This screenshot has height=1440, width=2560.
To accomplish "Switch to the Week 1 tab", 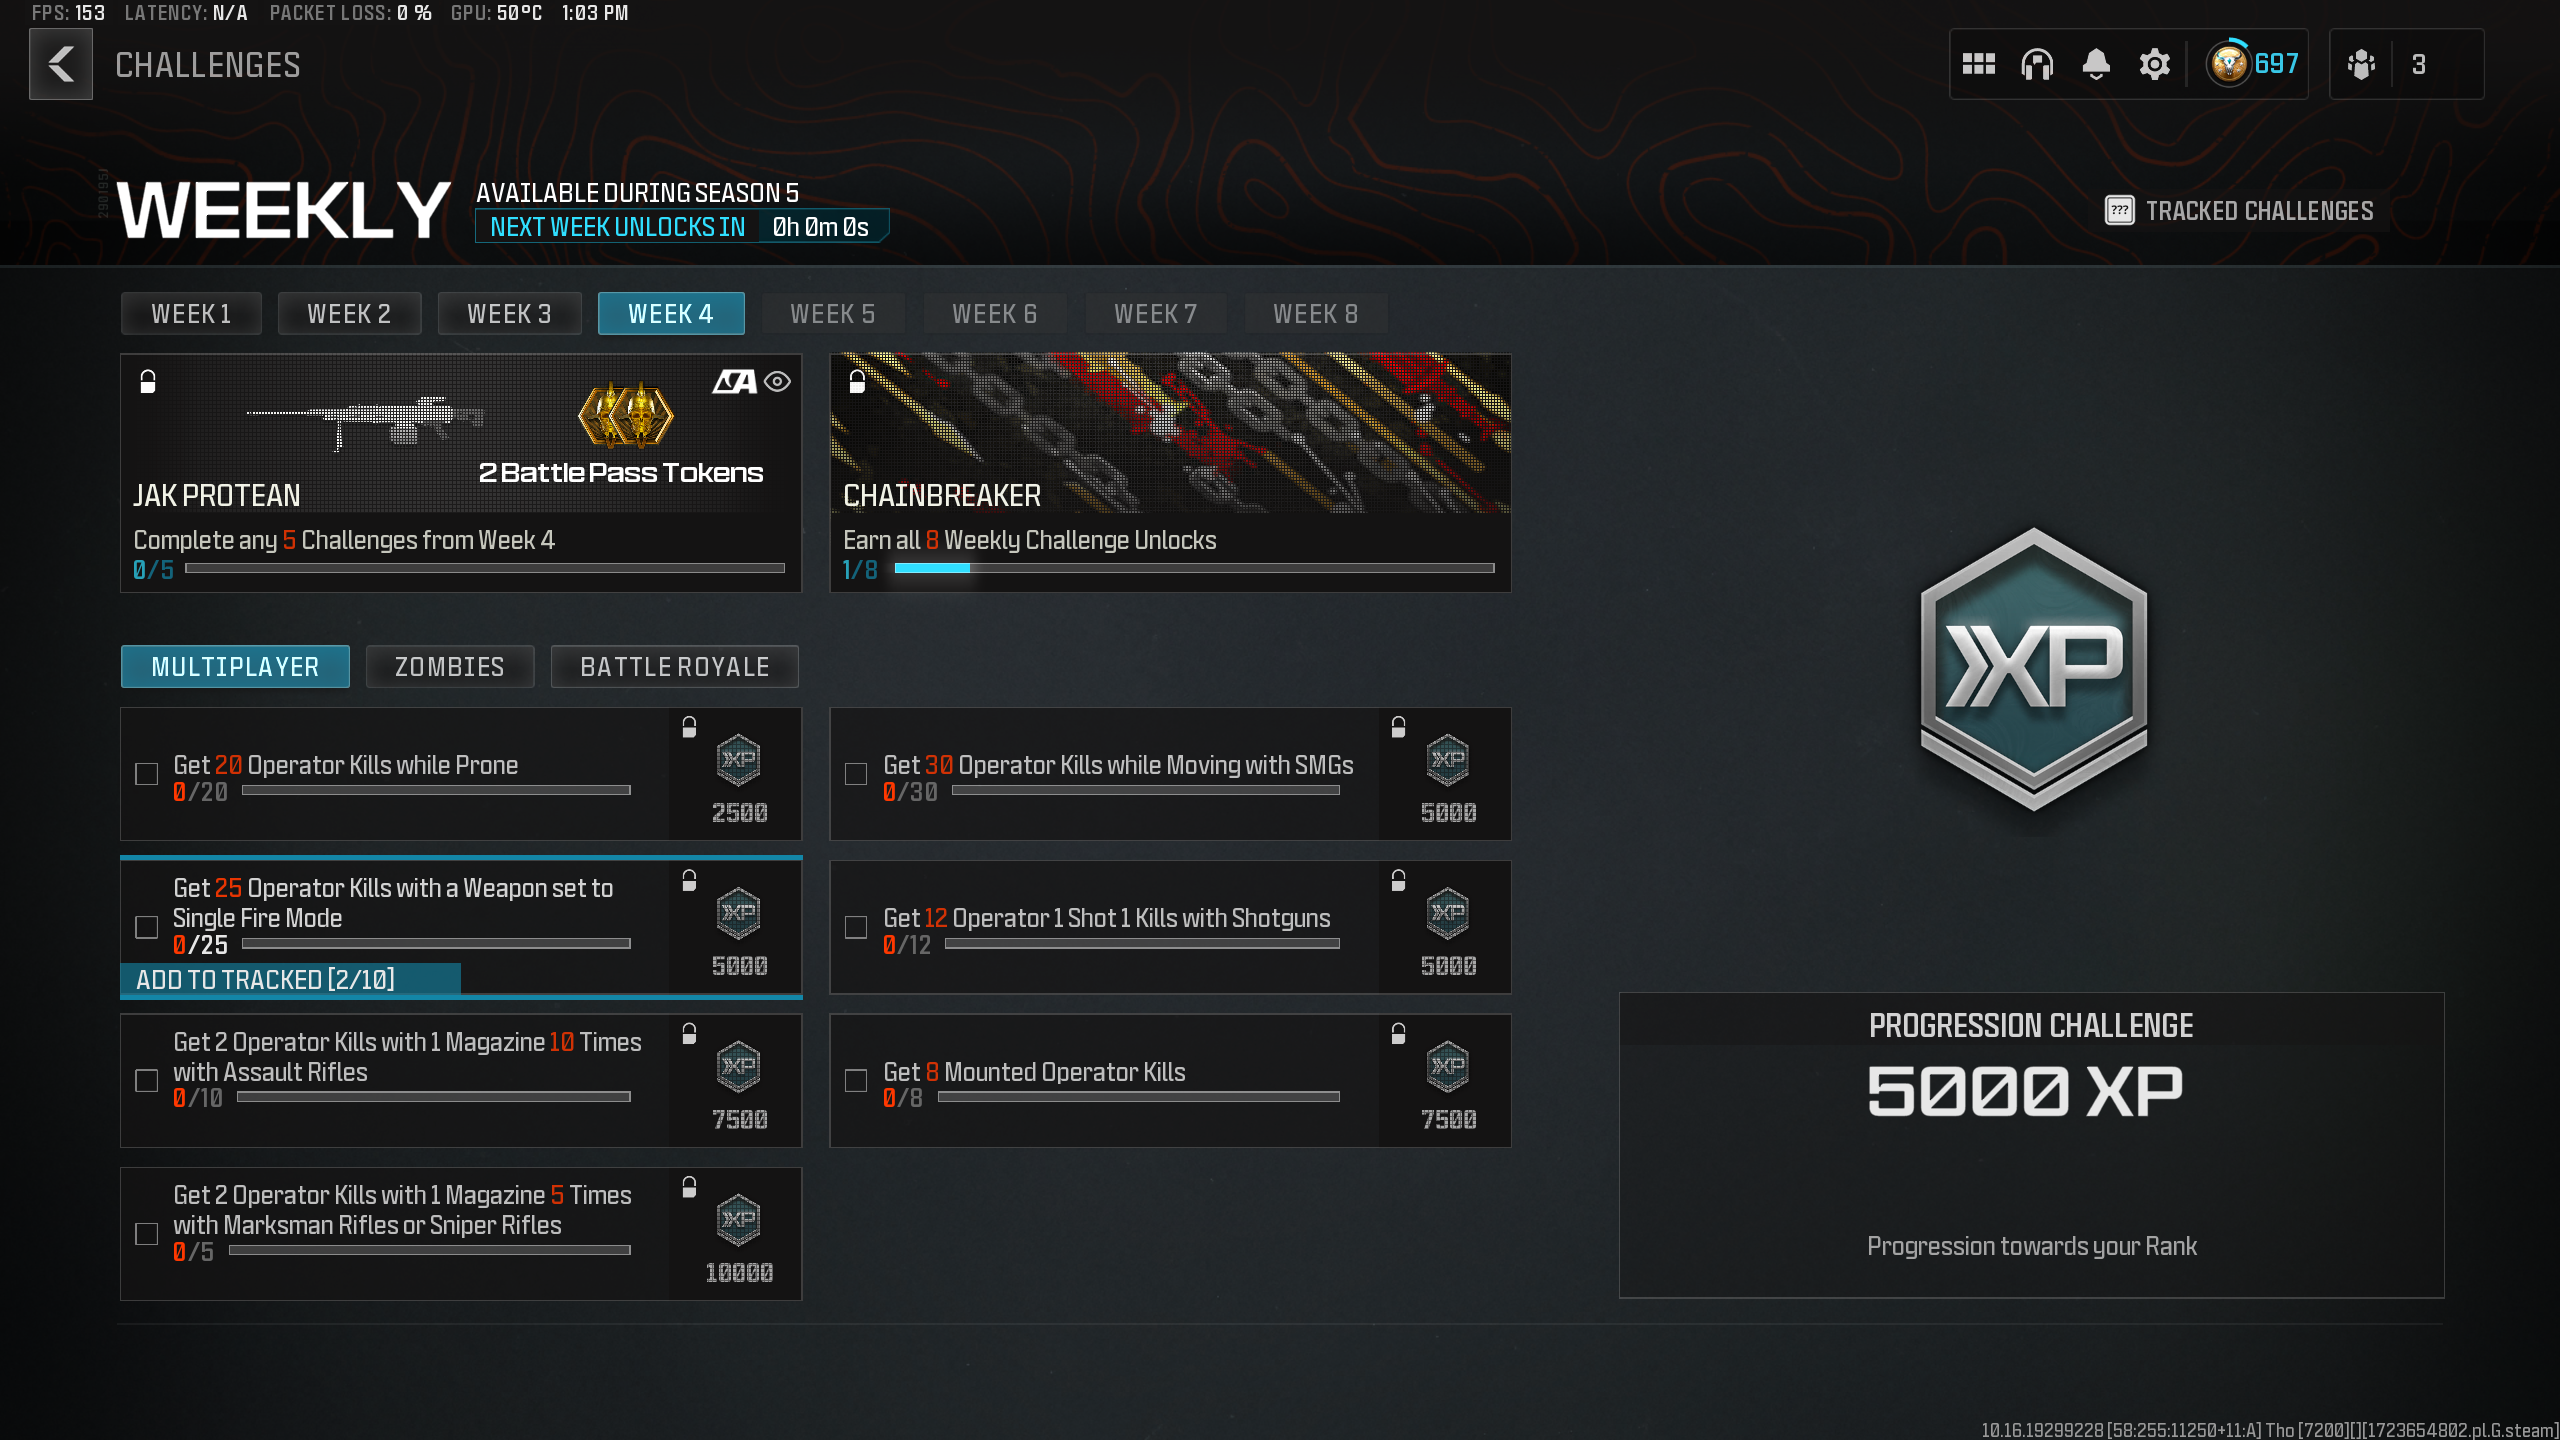I will point(190,313).
